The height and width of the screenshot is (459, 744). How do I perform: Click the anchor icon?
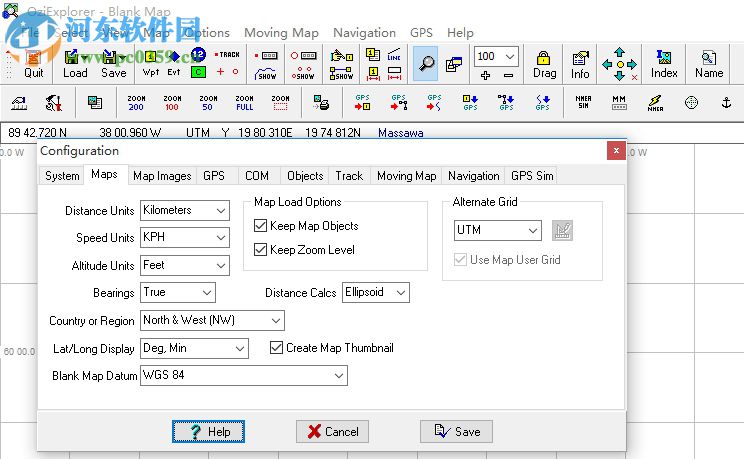tap(726, 103)
